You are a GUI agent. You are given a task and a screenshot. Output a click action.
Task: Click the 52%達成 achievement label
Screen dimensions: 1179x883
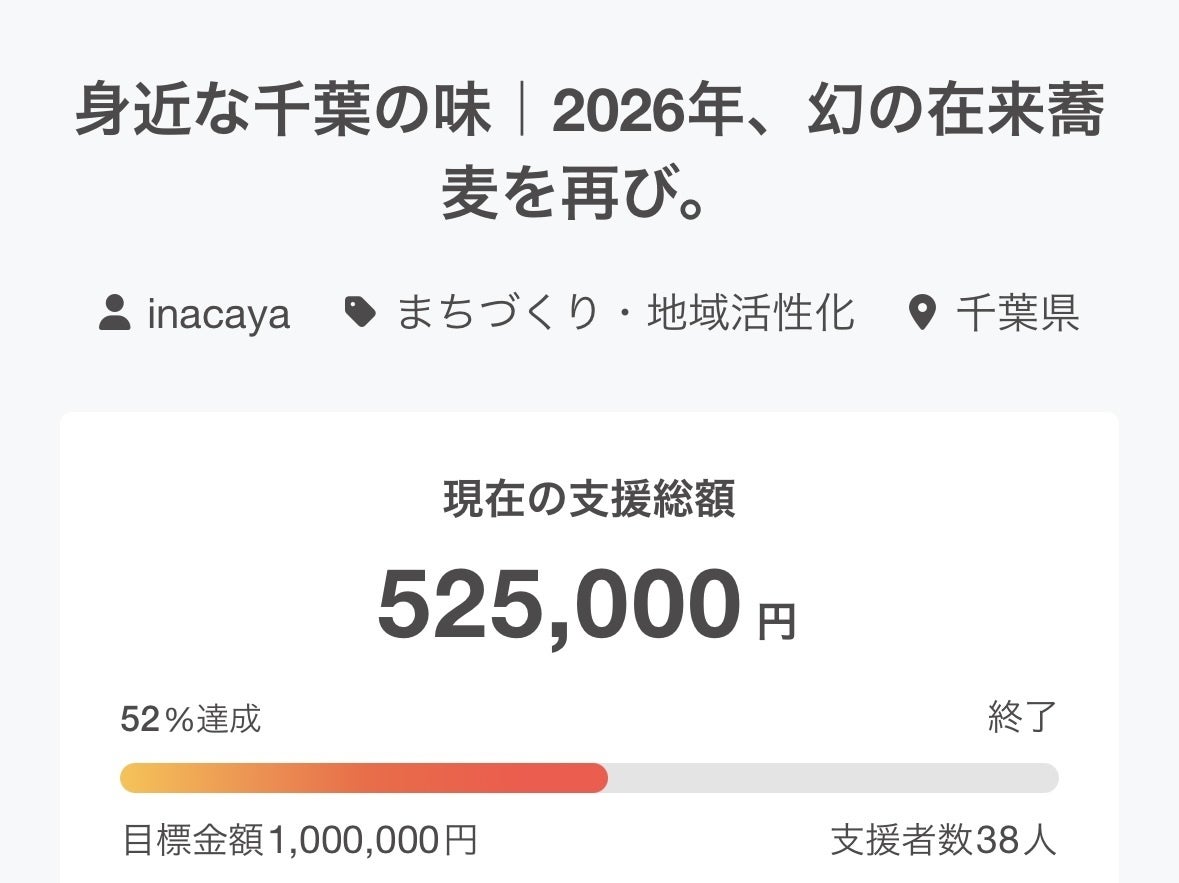[x=191, y=718]
